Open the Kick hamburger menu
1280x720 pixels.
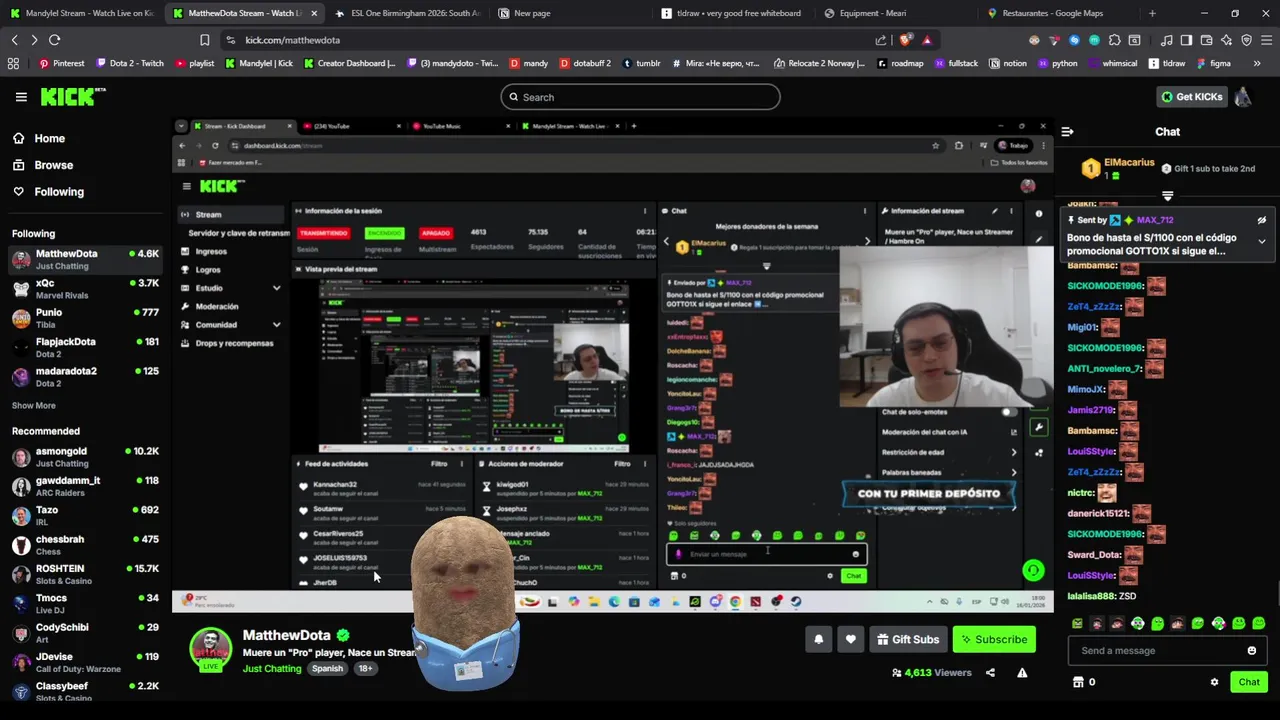(x=21, y=97)
